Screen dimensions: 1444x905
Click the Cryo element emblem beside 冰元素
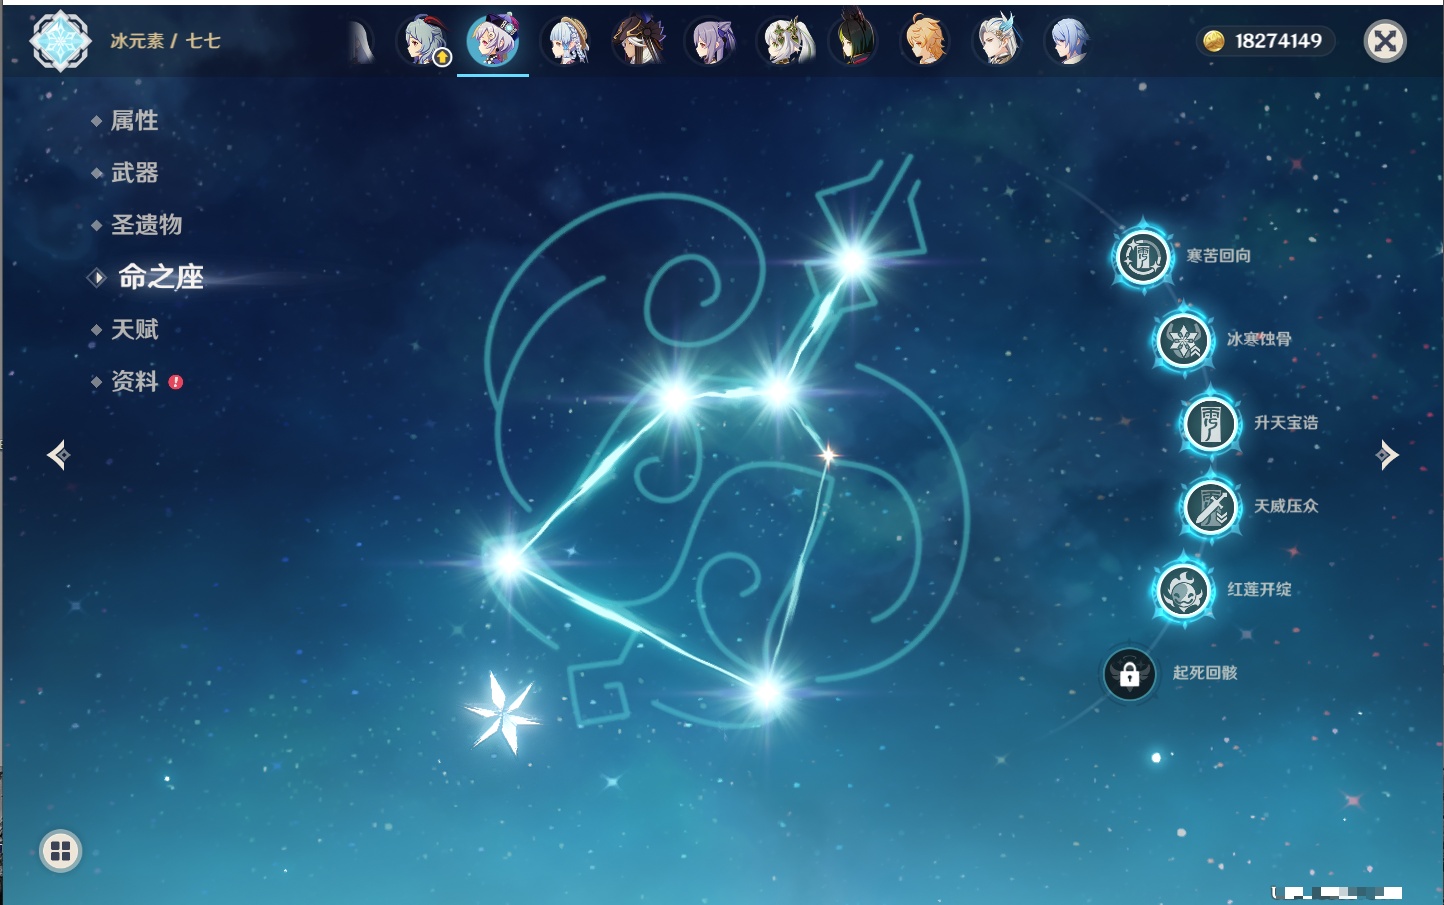60,41
